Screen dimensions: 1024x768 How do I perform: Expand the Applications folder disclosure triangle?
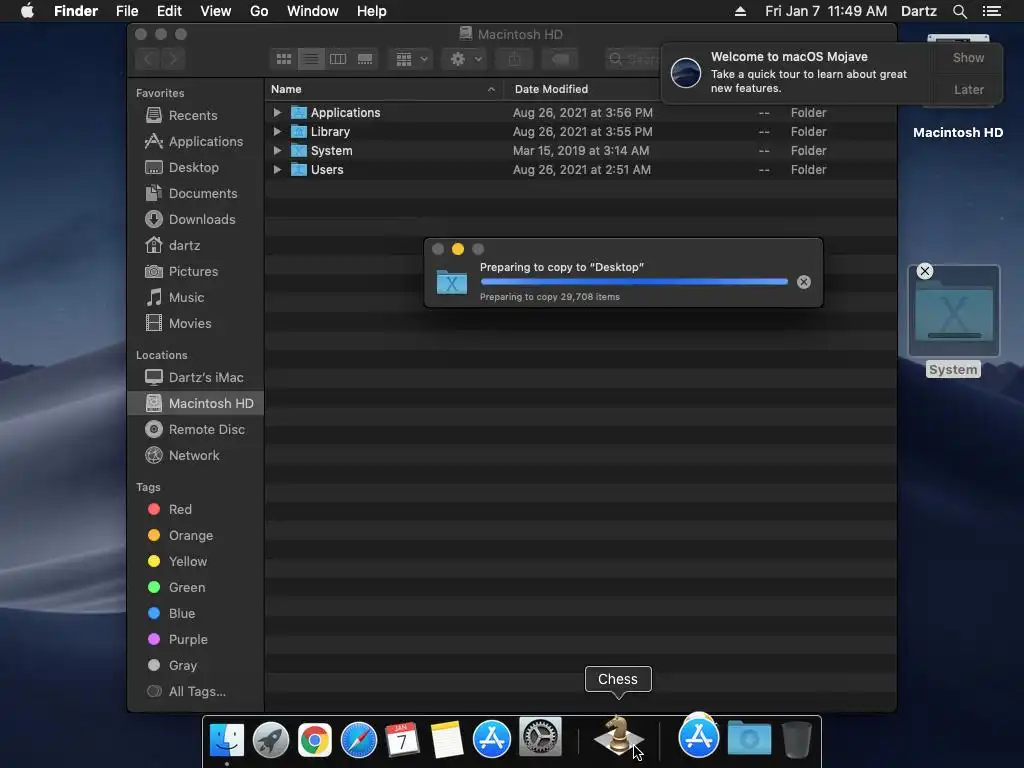[x=277, y=112]
